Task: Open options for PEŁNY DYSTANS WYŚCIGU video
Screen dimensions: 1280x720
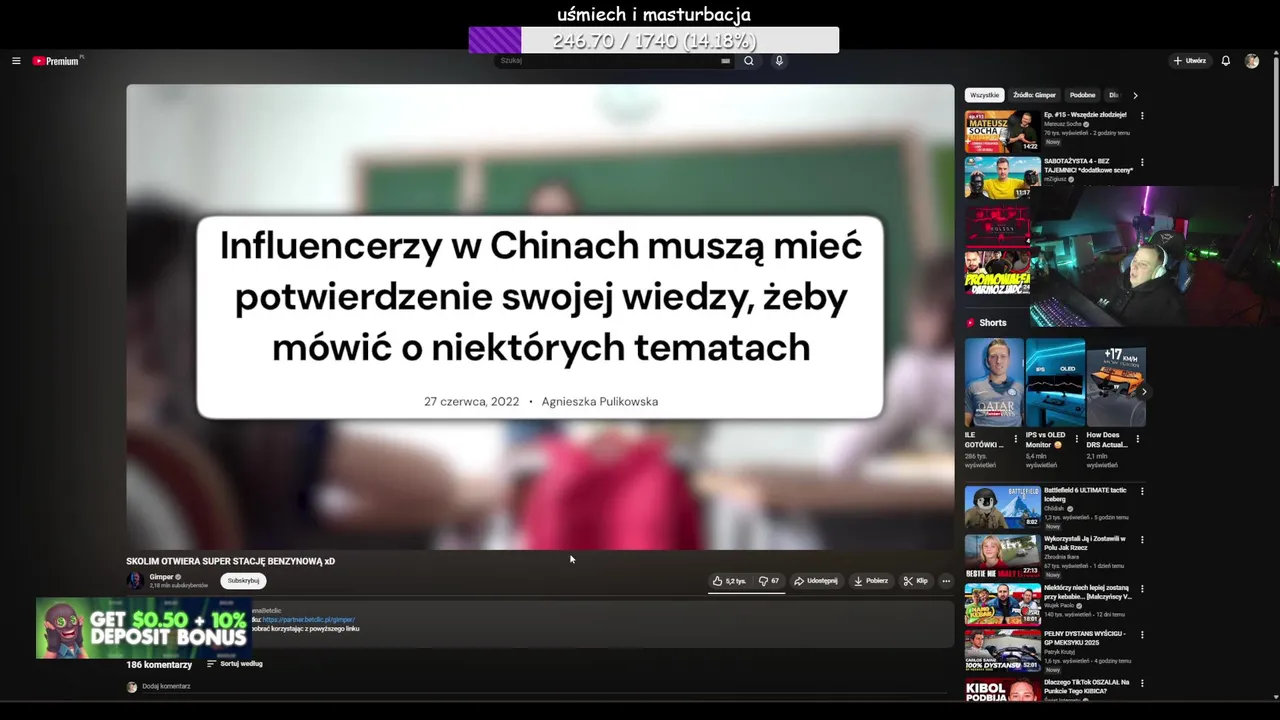Action: (x=1142, y=635)
